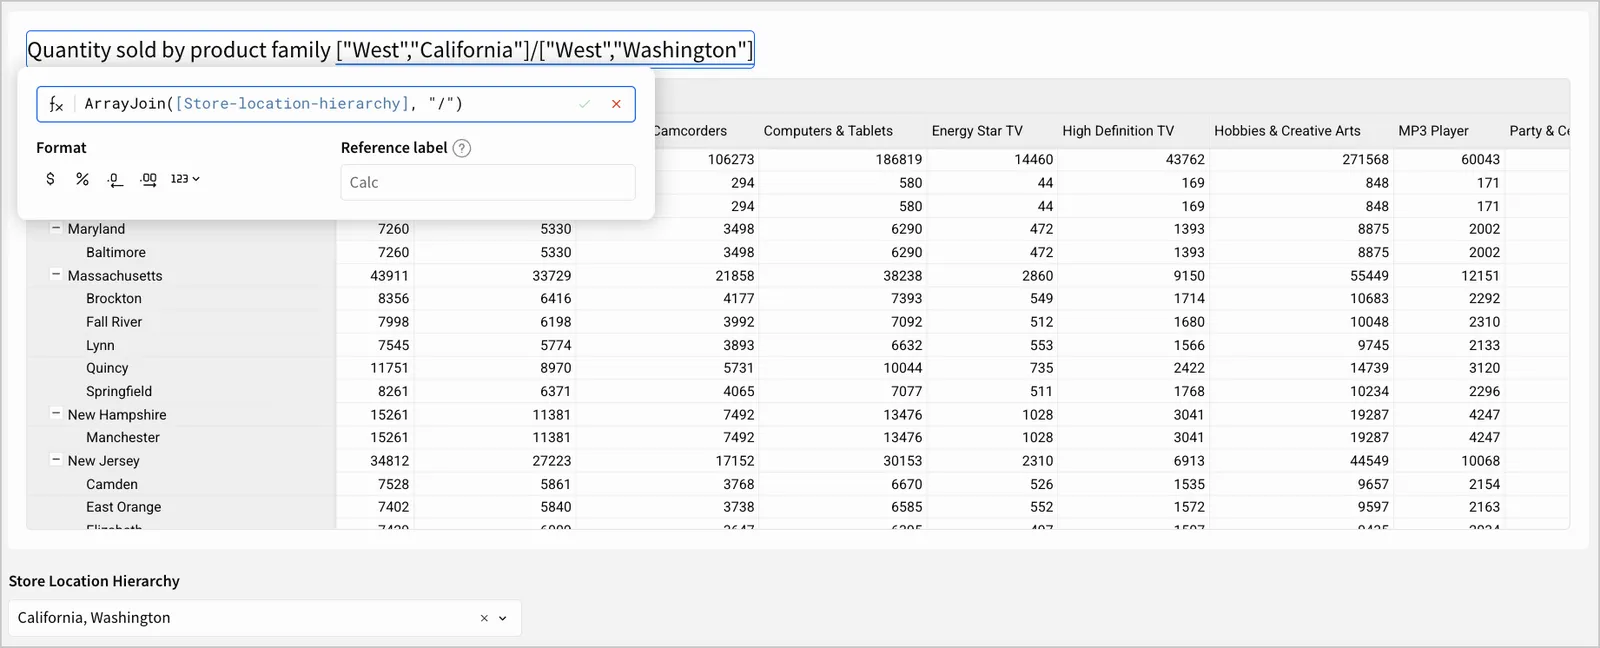Viewport: 1600px width, 648px height.
Task: Confirm formula with the green checkmark
Action: [584, 104]
